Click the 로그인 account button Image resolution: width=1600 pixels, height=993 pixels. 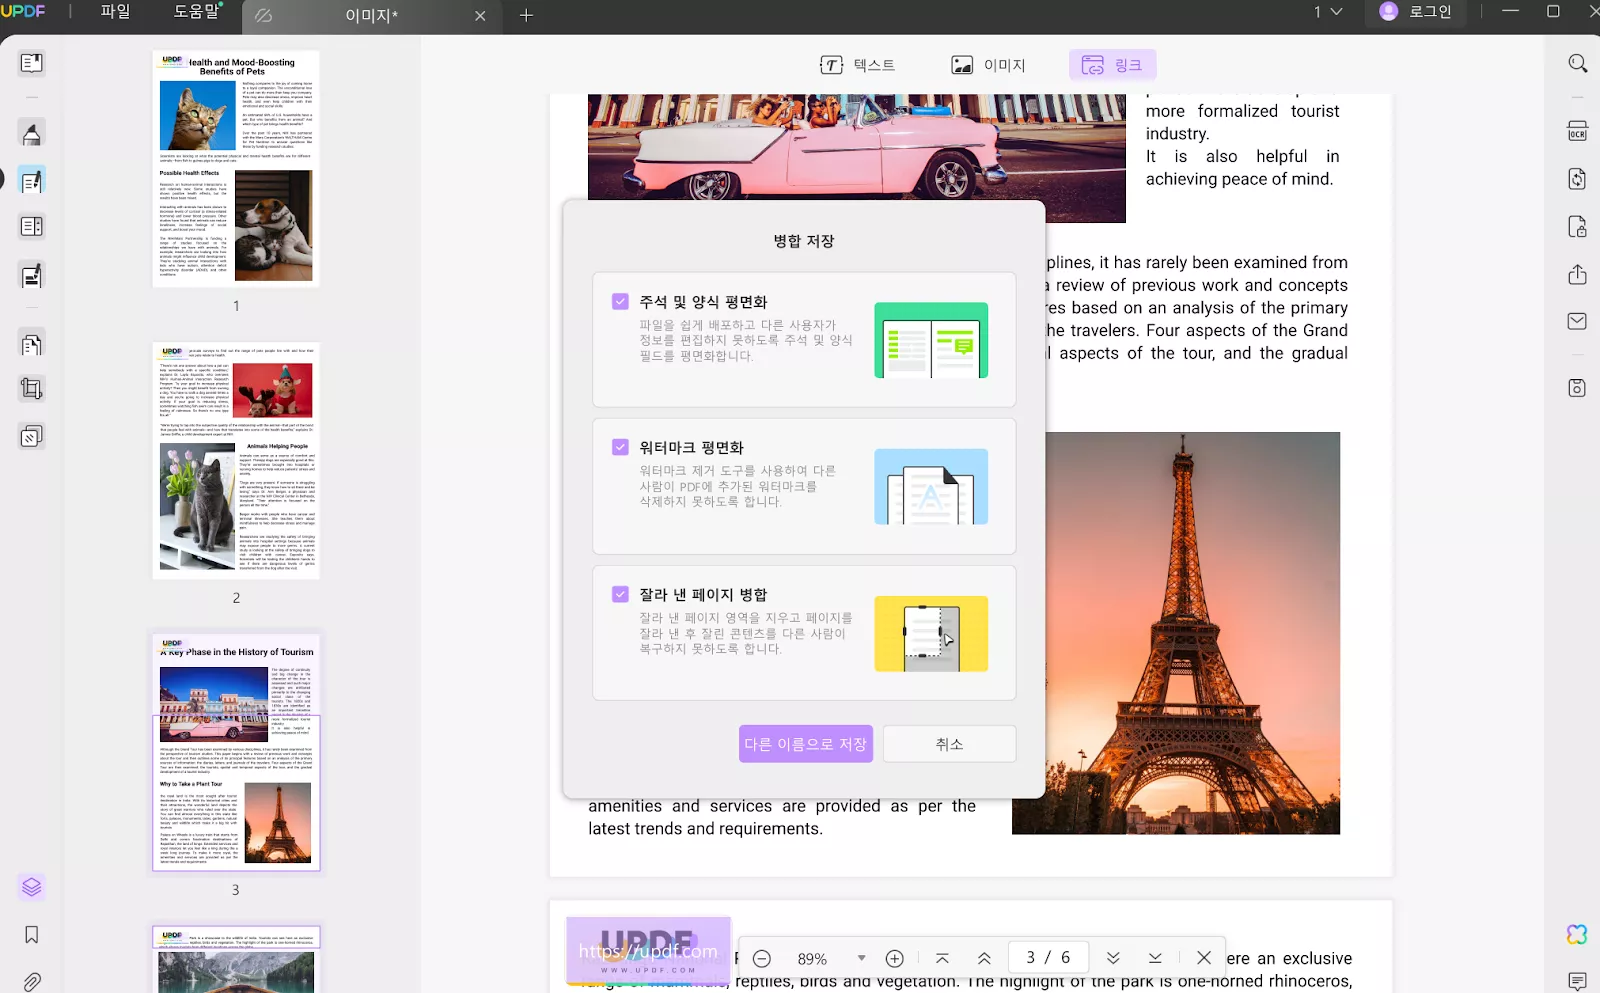coord(1416,12)
